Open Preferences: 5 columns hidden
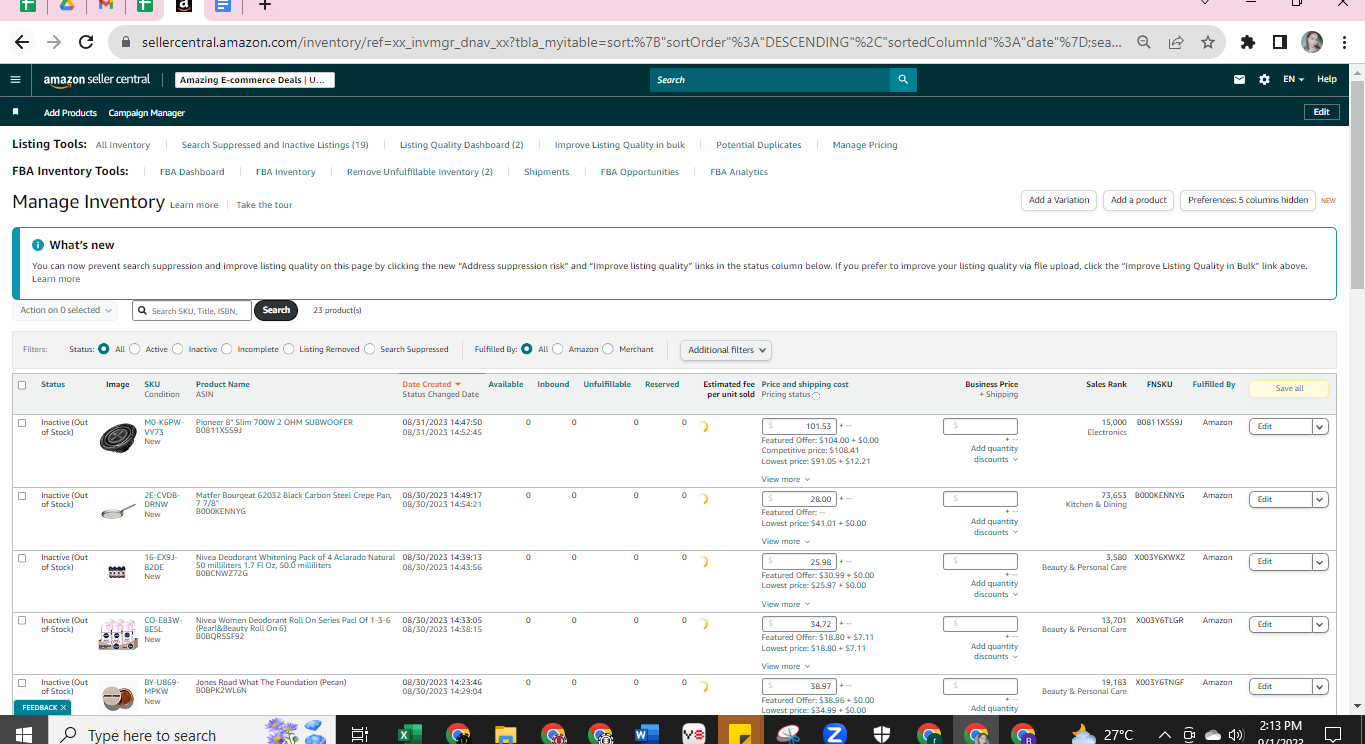 click(x=1248, y=200)
